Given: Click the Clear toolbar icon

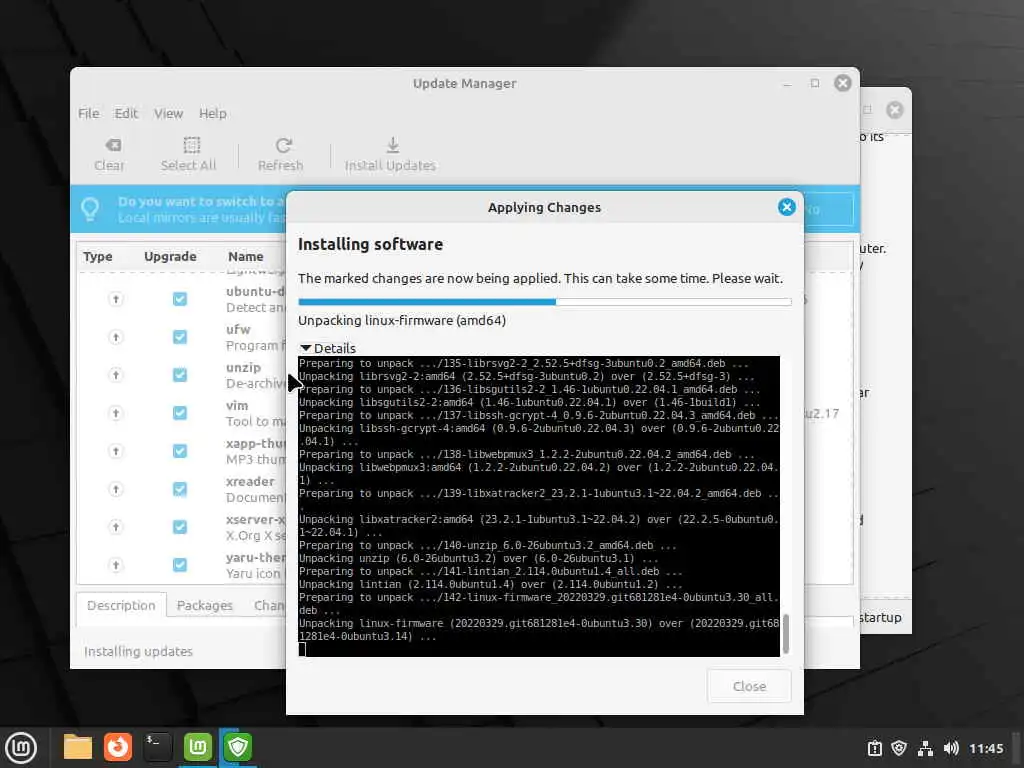Looking at the screenshot, I should pos(112,145).
